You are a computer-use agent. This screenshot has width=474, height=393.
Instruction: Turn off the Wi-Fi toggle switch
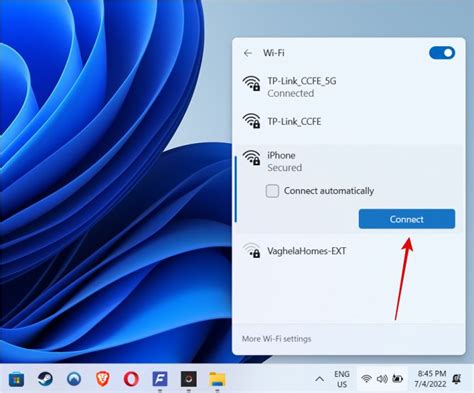click(442, 53)
